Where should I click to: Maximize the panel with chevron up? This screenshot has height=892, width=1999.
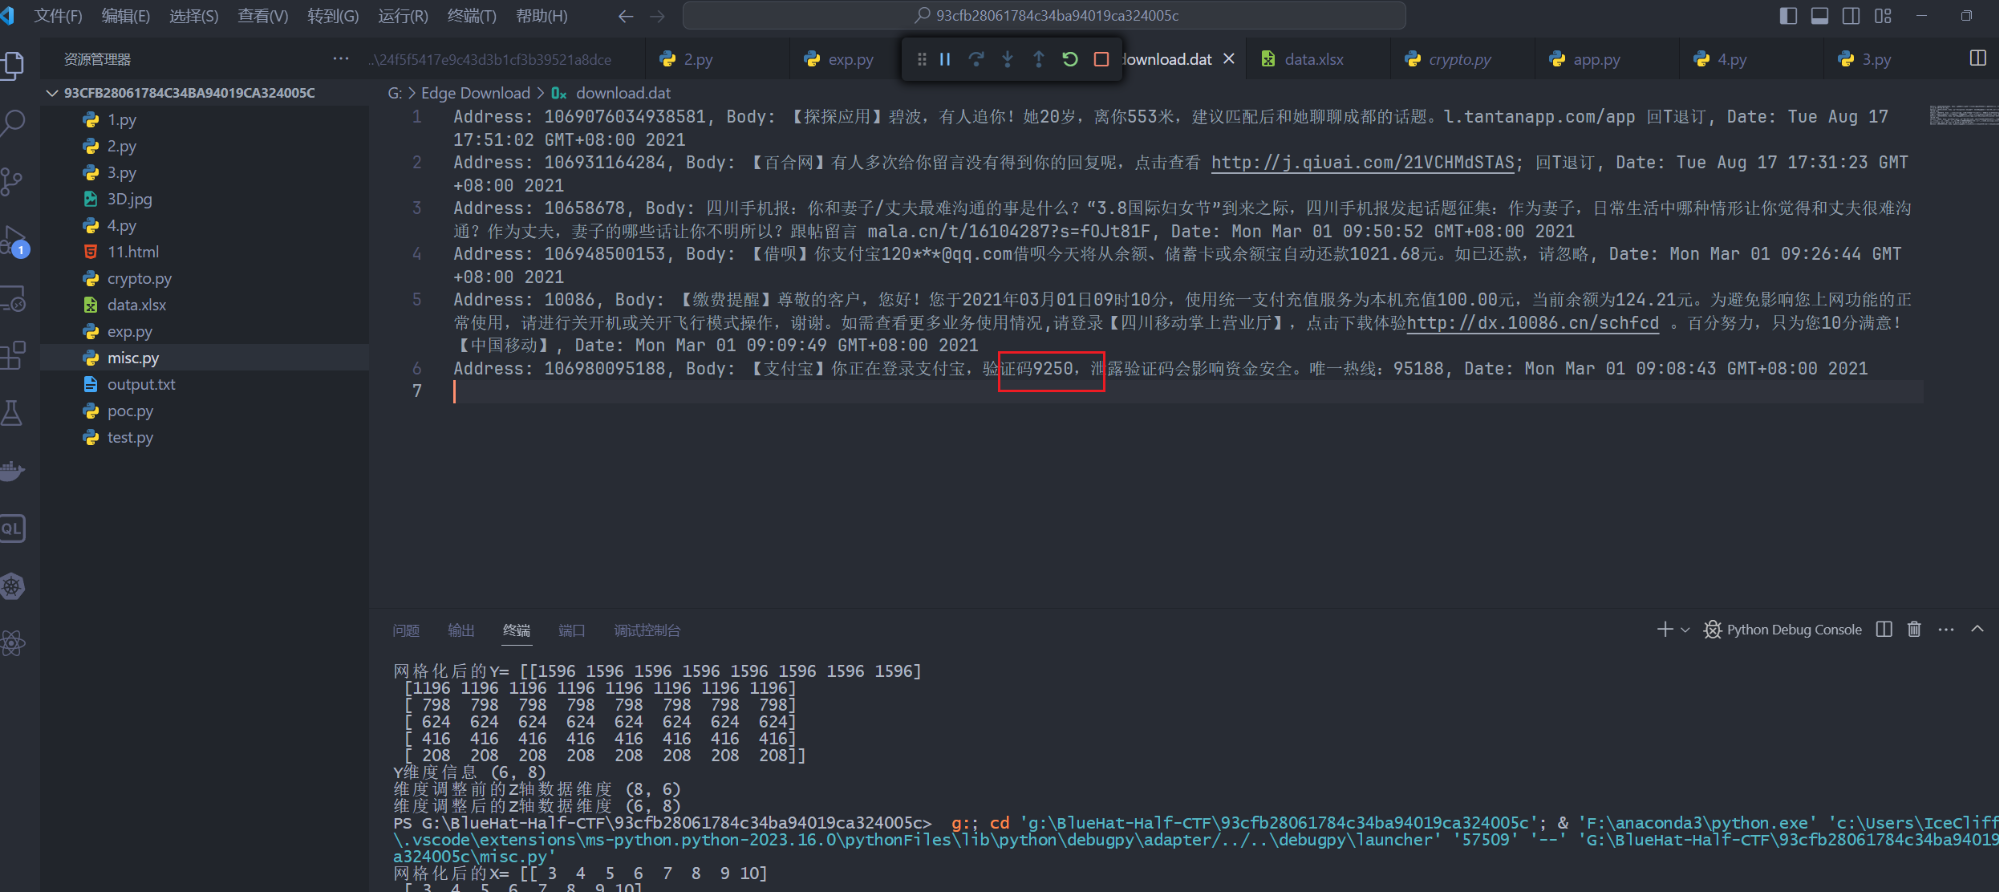(1977, 629)
